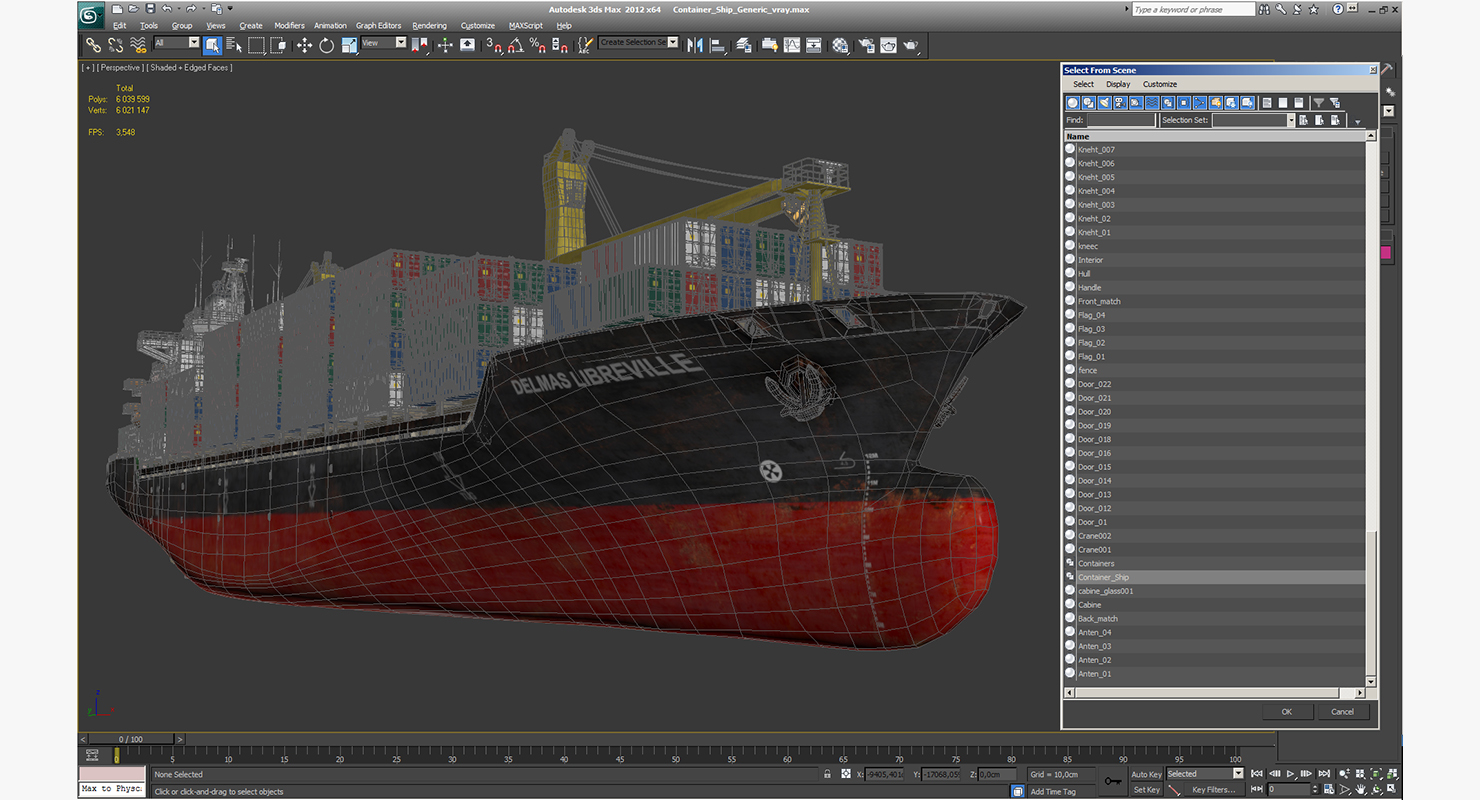Activate the Select Object tool
The width and height of the screenshot is (1480, 800).
(212, 45)
